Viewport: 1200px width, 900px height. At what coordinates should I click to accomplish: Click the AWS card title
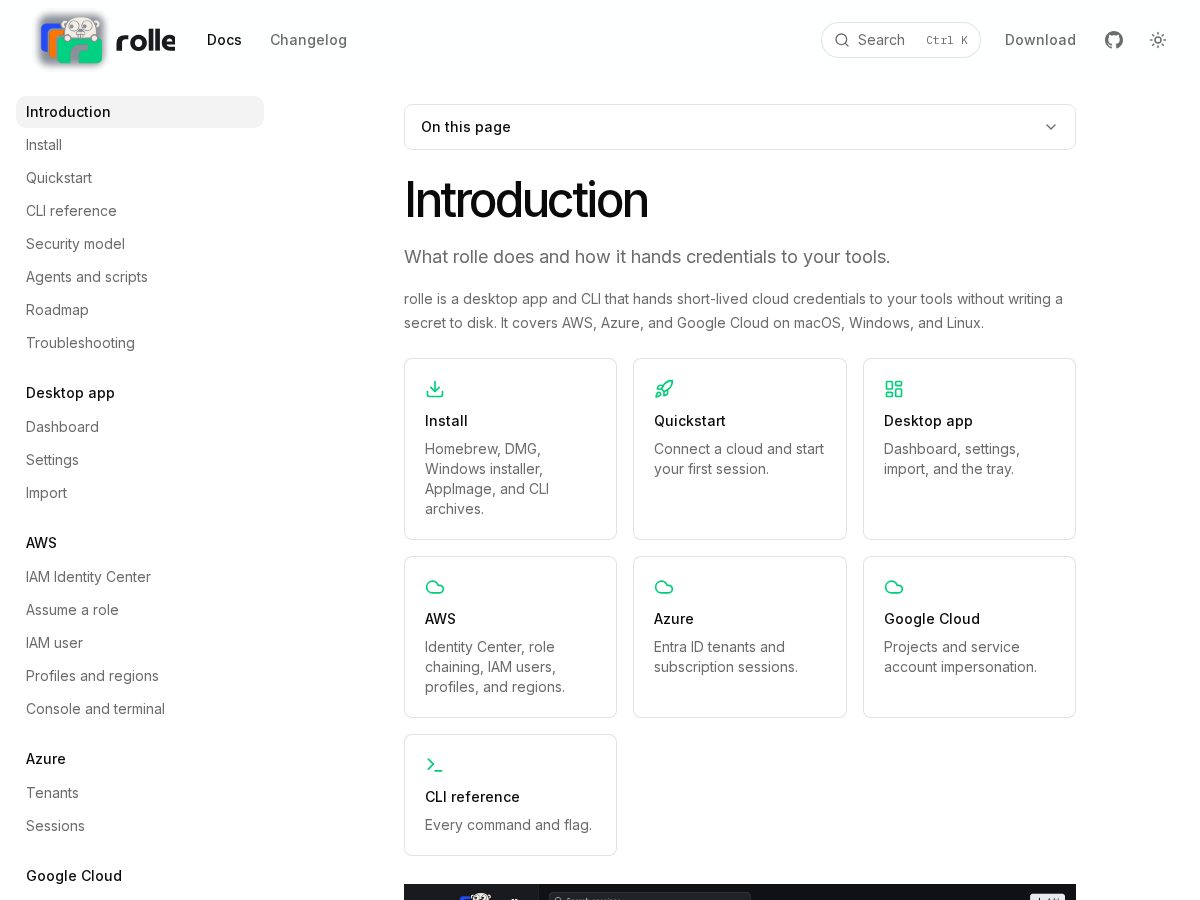click(x=440, y=619)
